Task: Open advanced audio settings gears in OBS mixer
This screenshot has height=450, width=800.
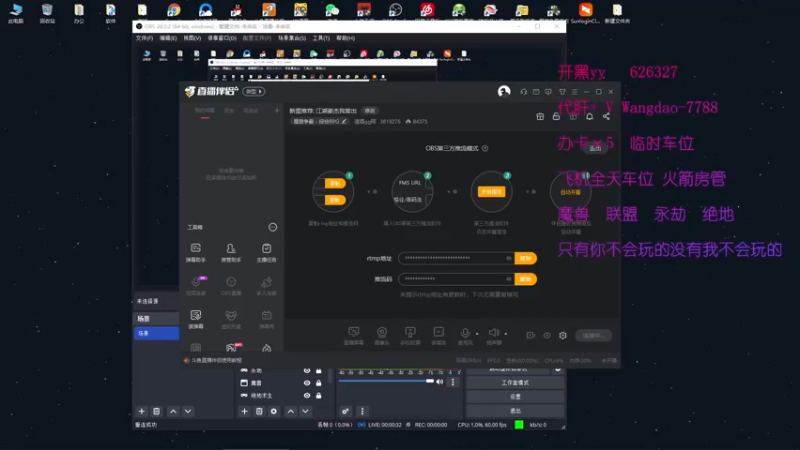Action: click(345, 411)
